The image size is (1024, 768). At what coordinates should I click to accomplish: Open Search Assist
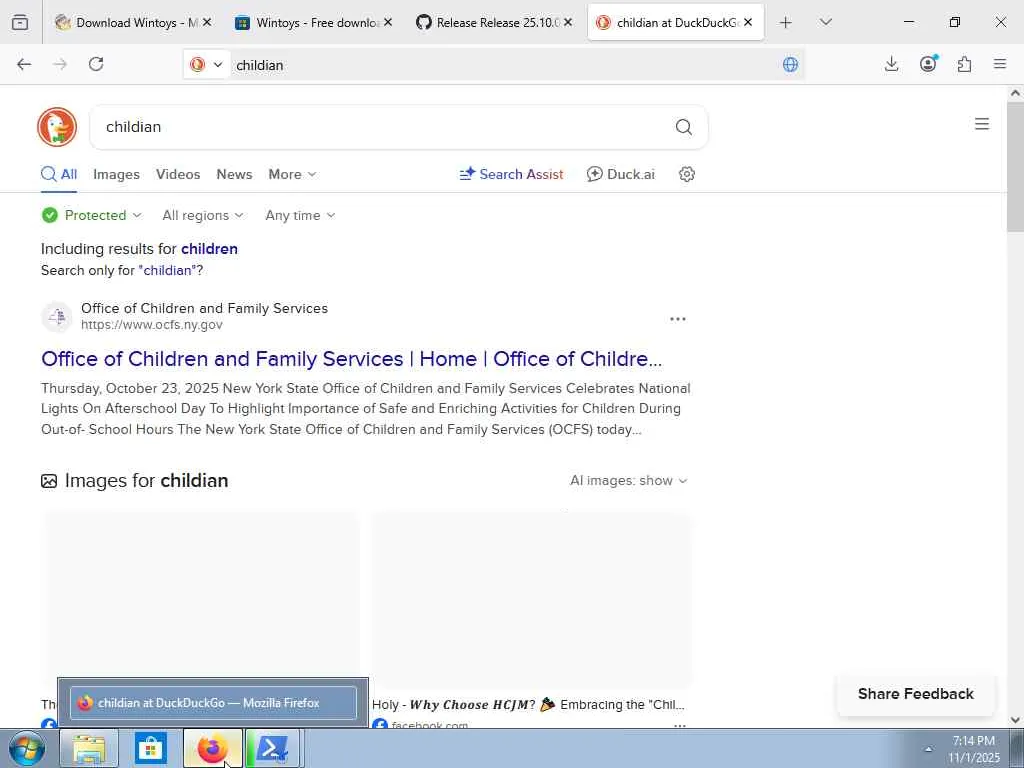(511, 174)
